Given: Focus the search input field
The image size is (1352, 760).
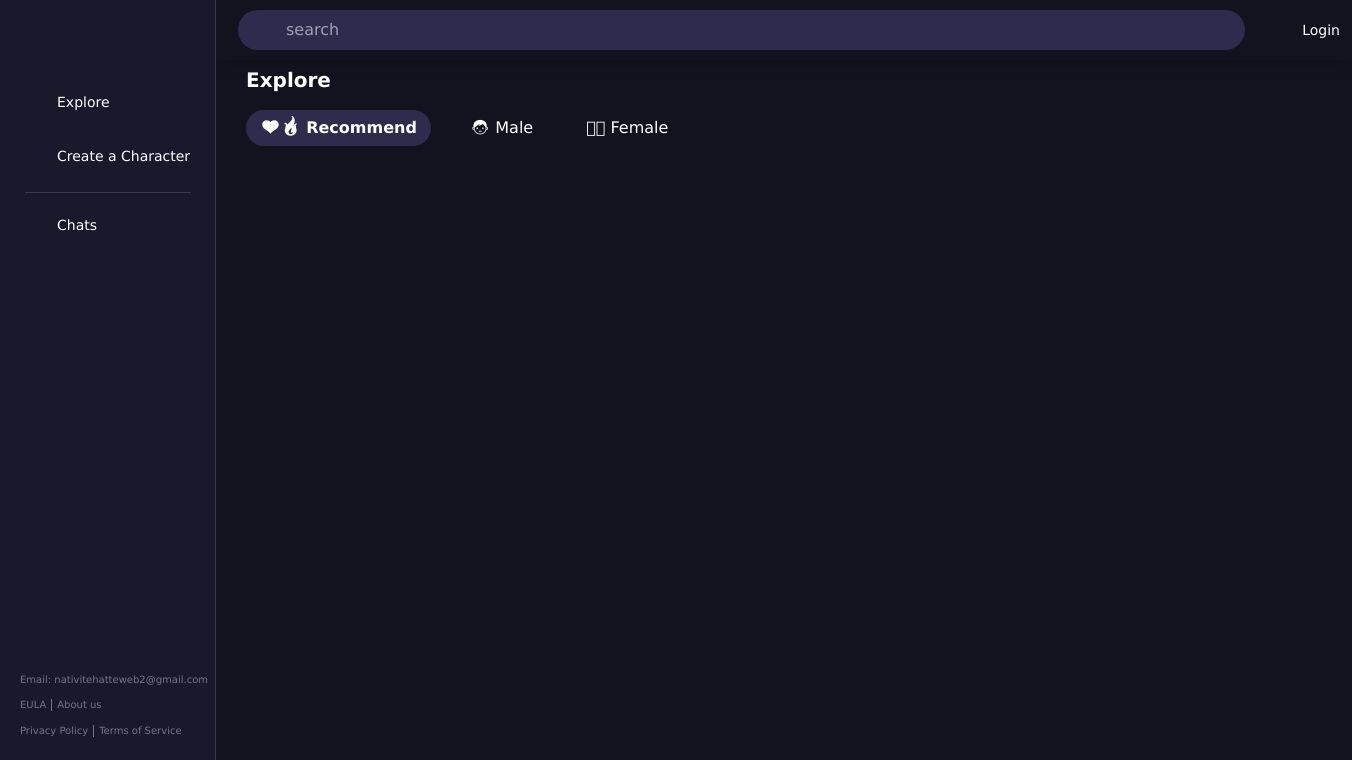Looking at the screenshot, I should 740,30.
